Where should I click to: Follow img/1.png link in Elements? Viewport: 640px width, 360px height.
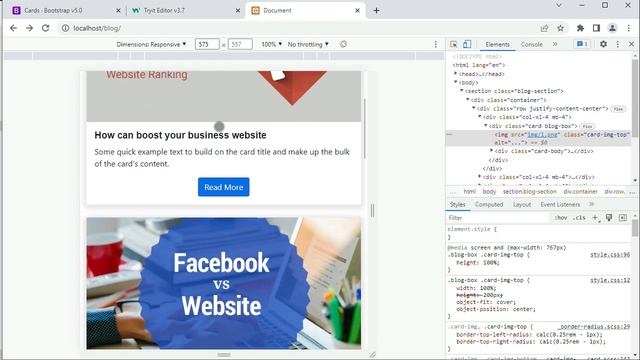point(543,134)
